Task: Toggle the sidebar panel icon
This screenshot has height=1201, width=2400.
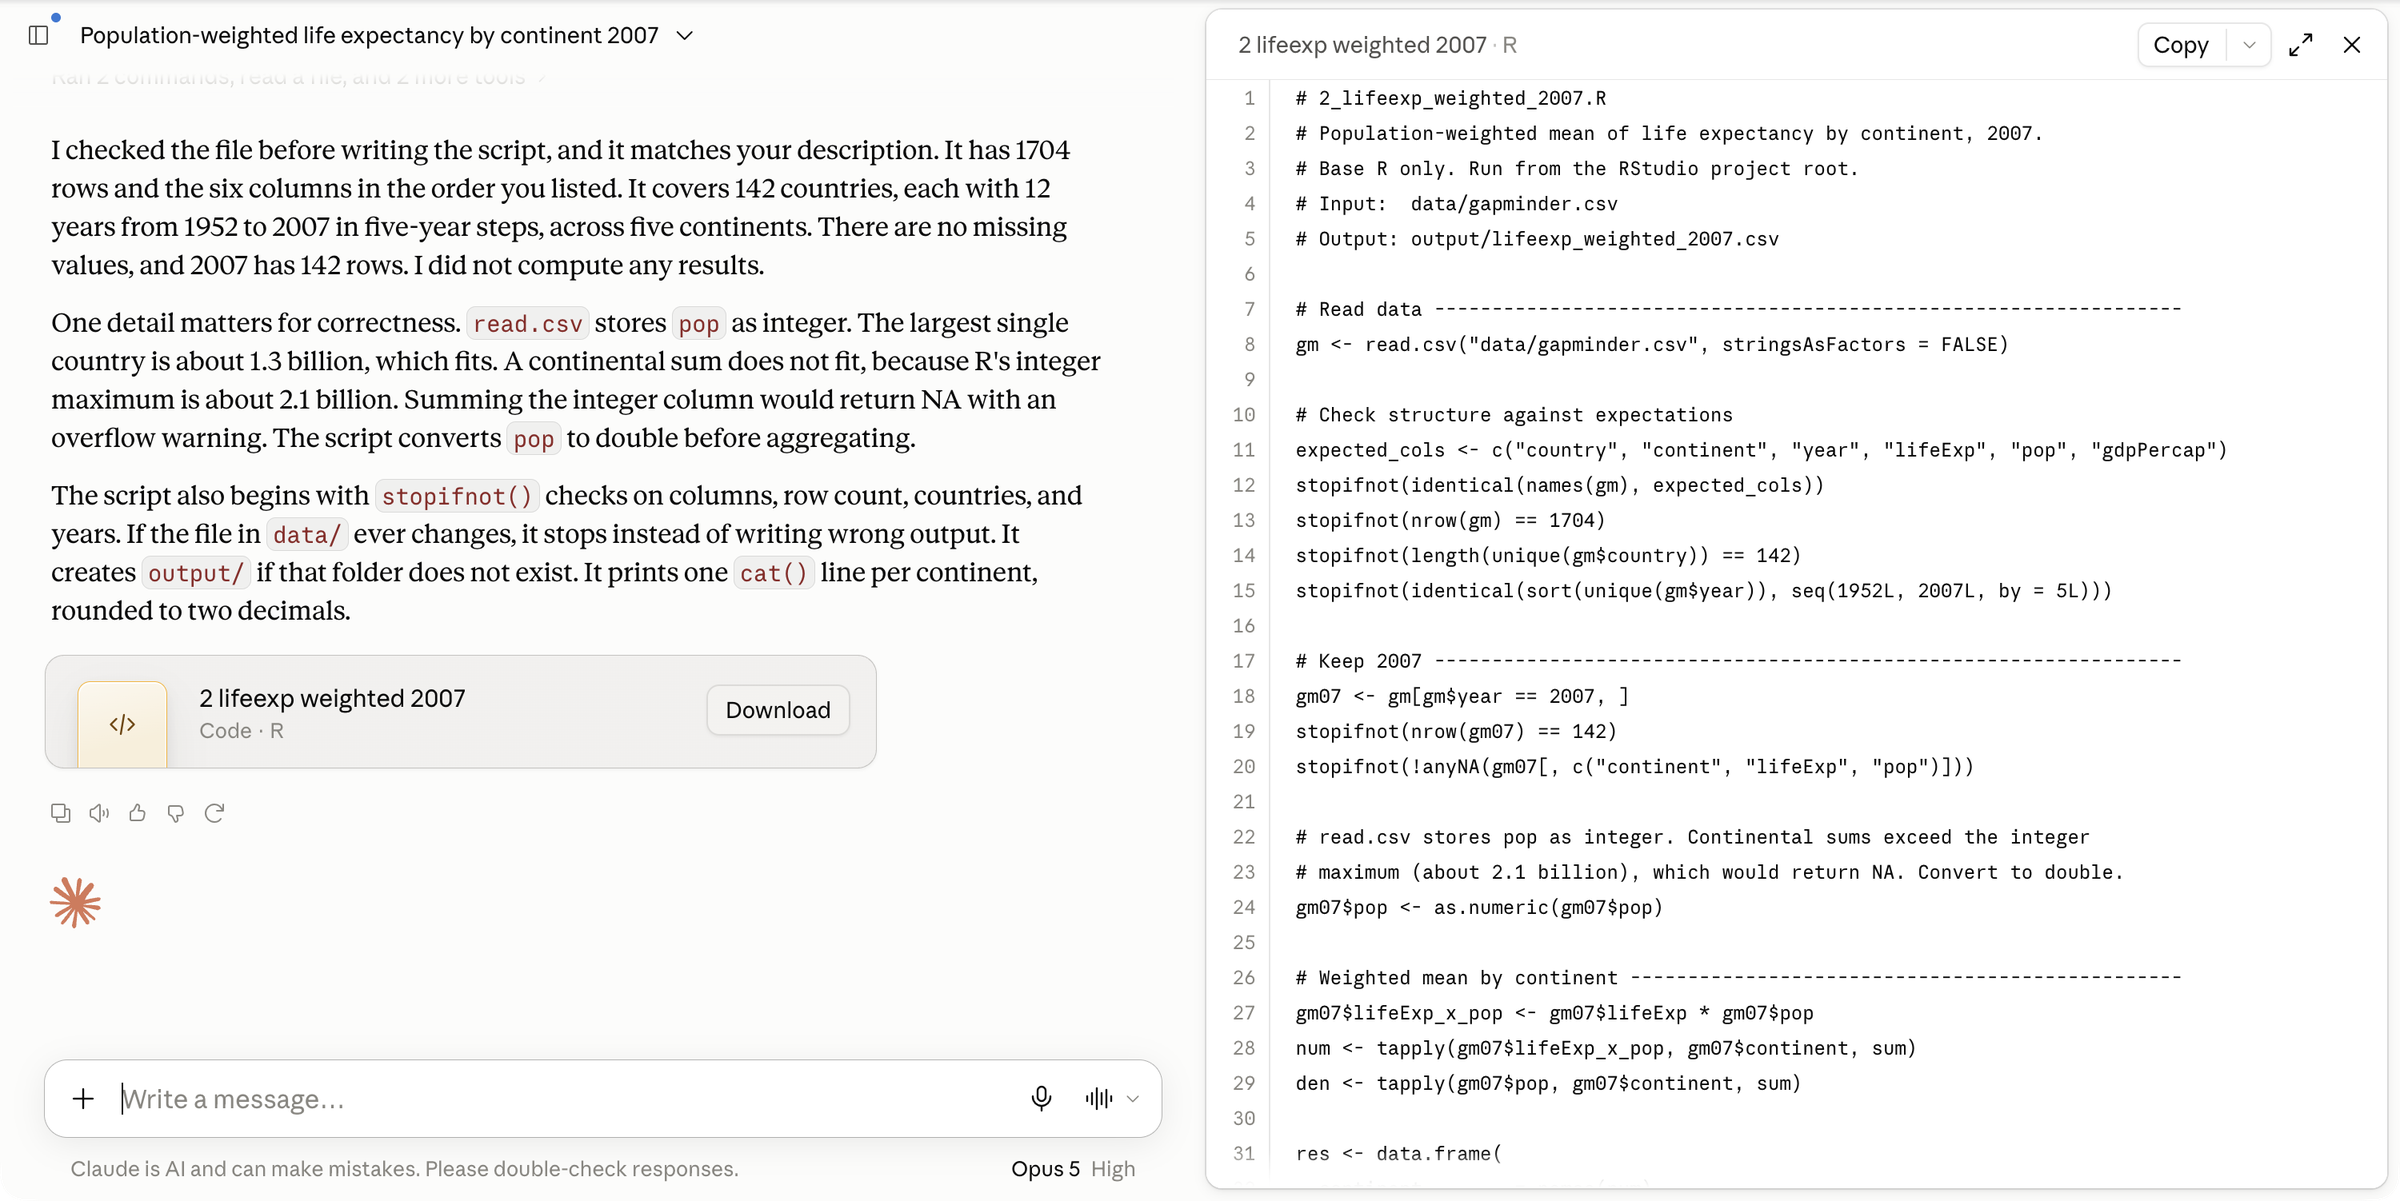Action: tap(39, 35)
